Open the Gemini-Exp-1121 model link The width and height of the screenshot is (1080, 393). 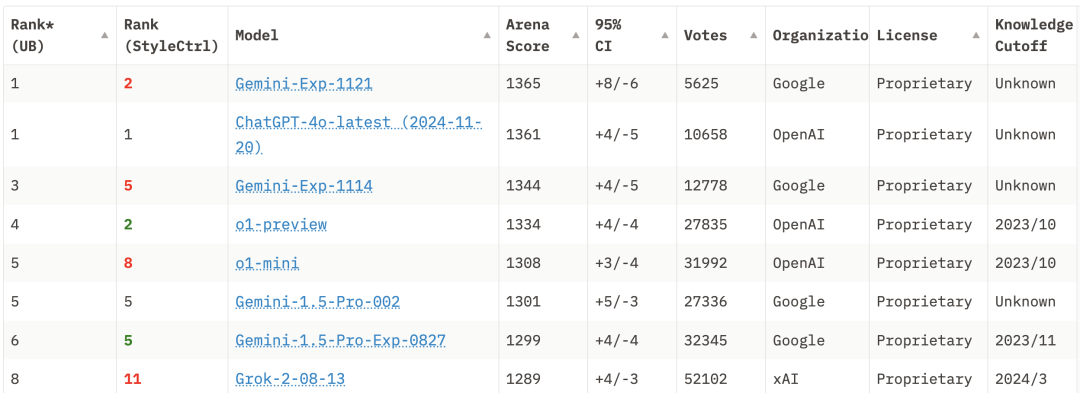click(304, 84)
